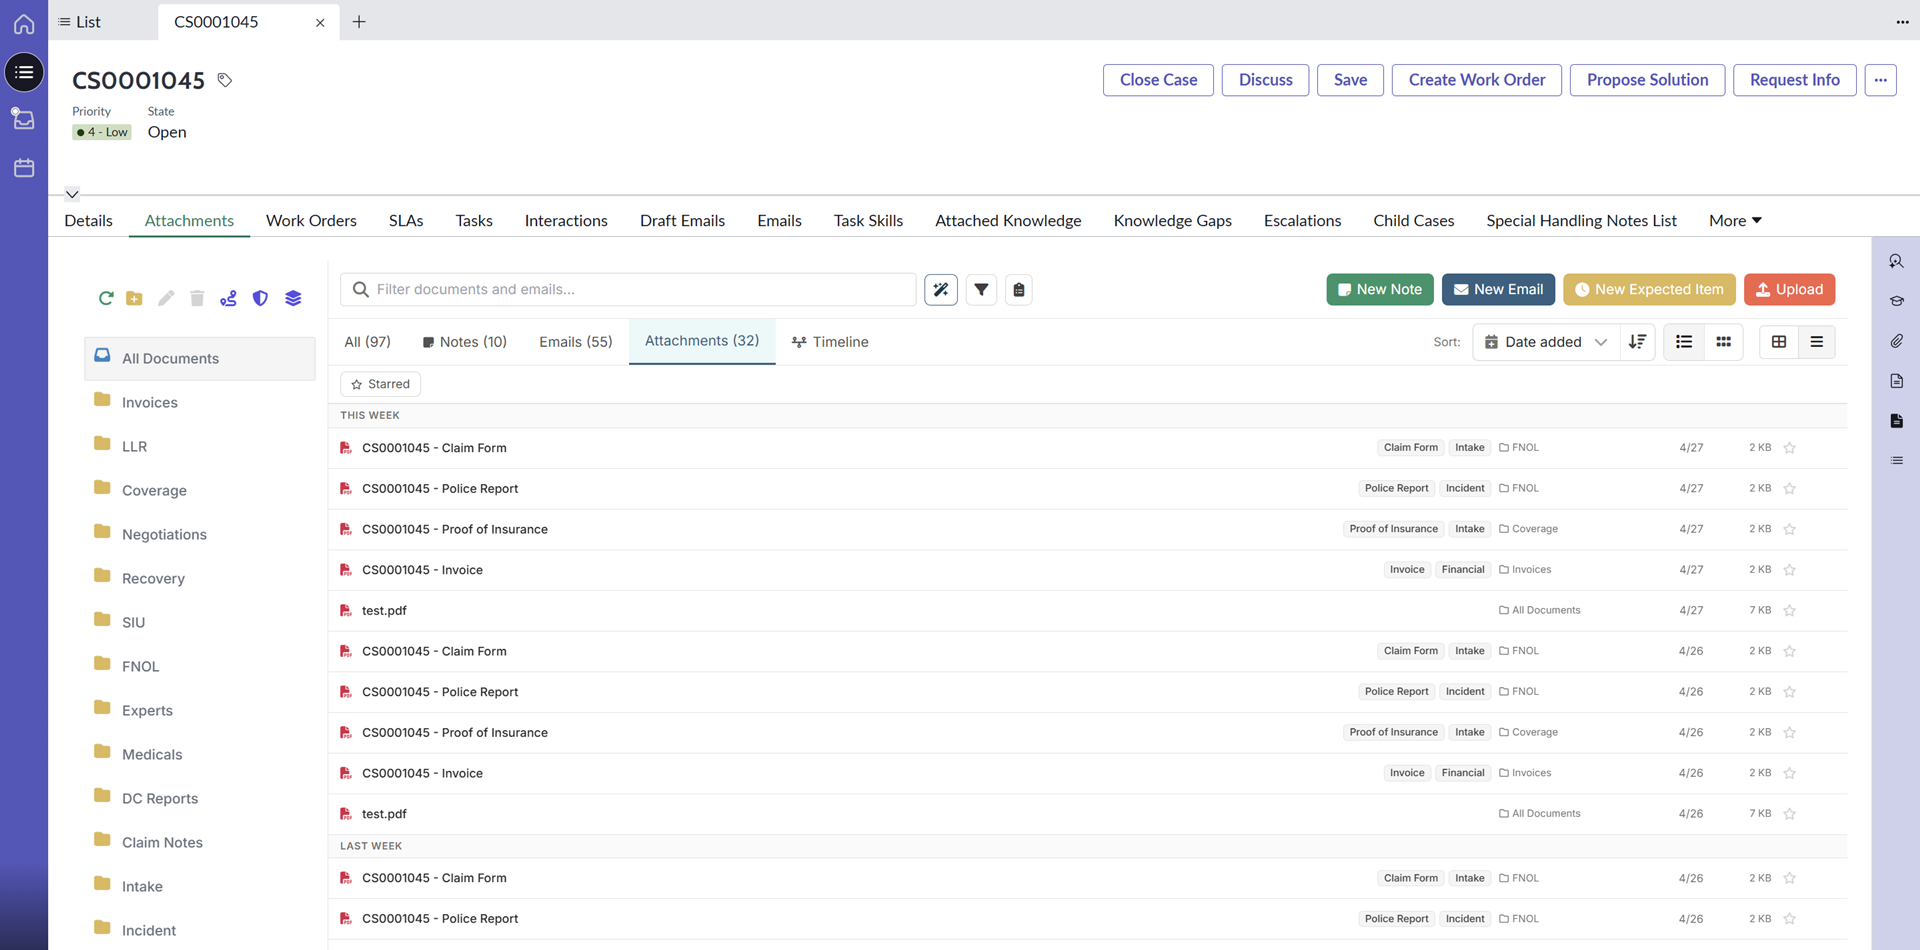The image size is (1920, 950).
Task: Select the DC Reports folder
Action: [199, 798]
